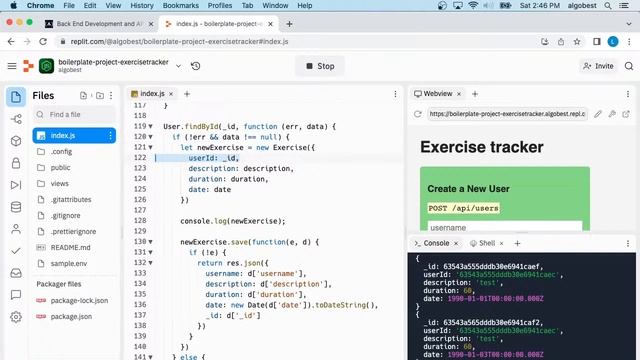This screenshot has height=360, width=640.
Task: Open the Authentication person icon
Action: click(16, 229)
